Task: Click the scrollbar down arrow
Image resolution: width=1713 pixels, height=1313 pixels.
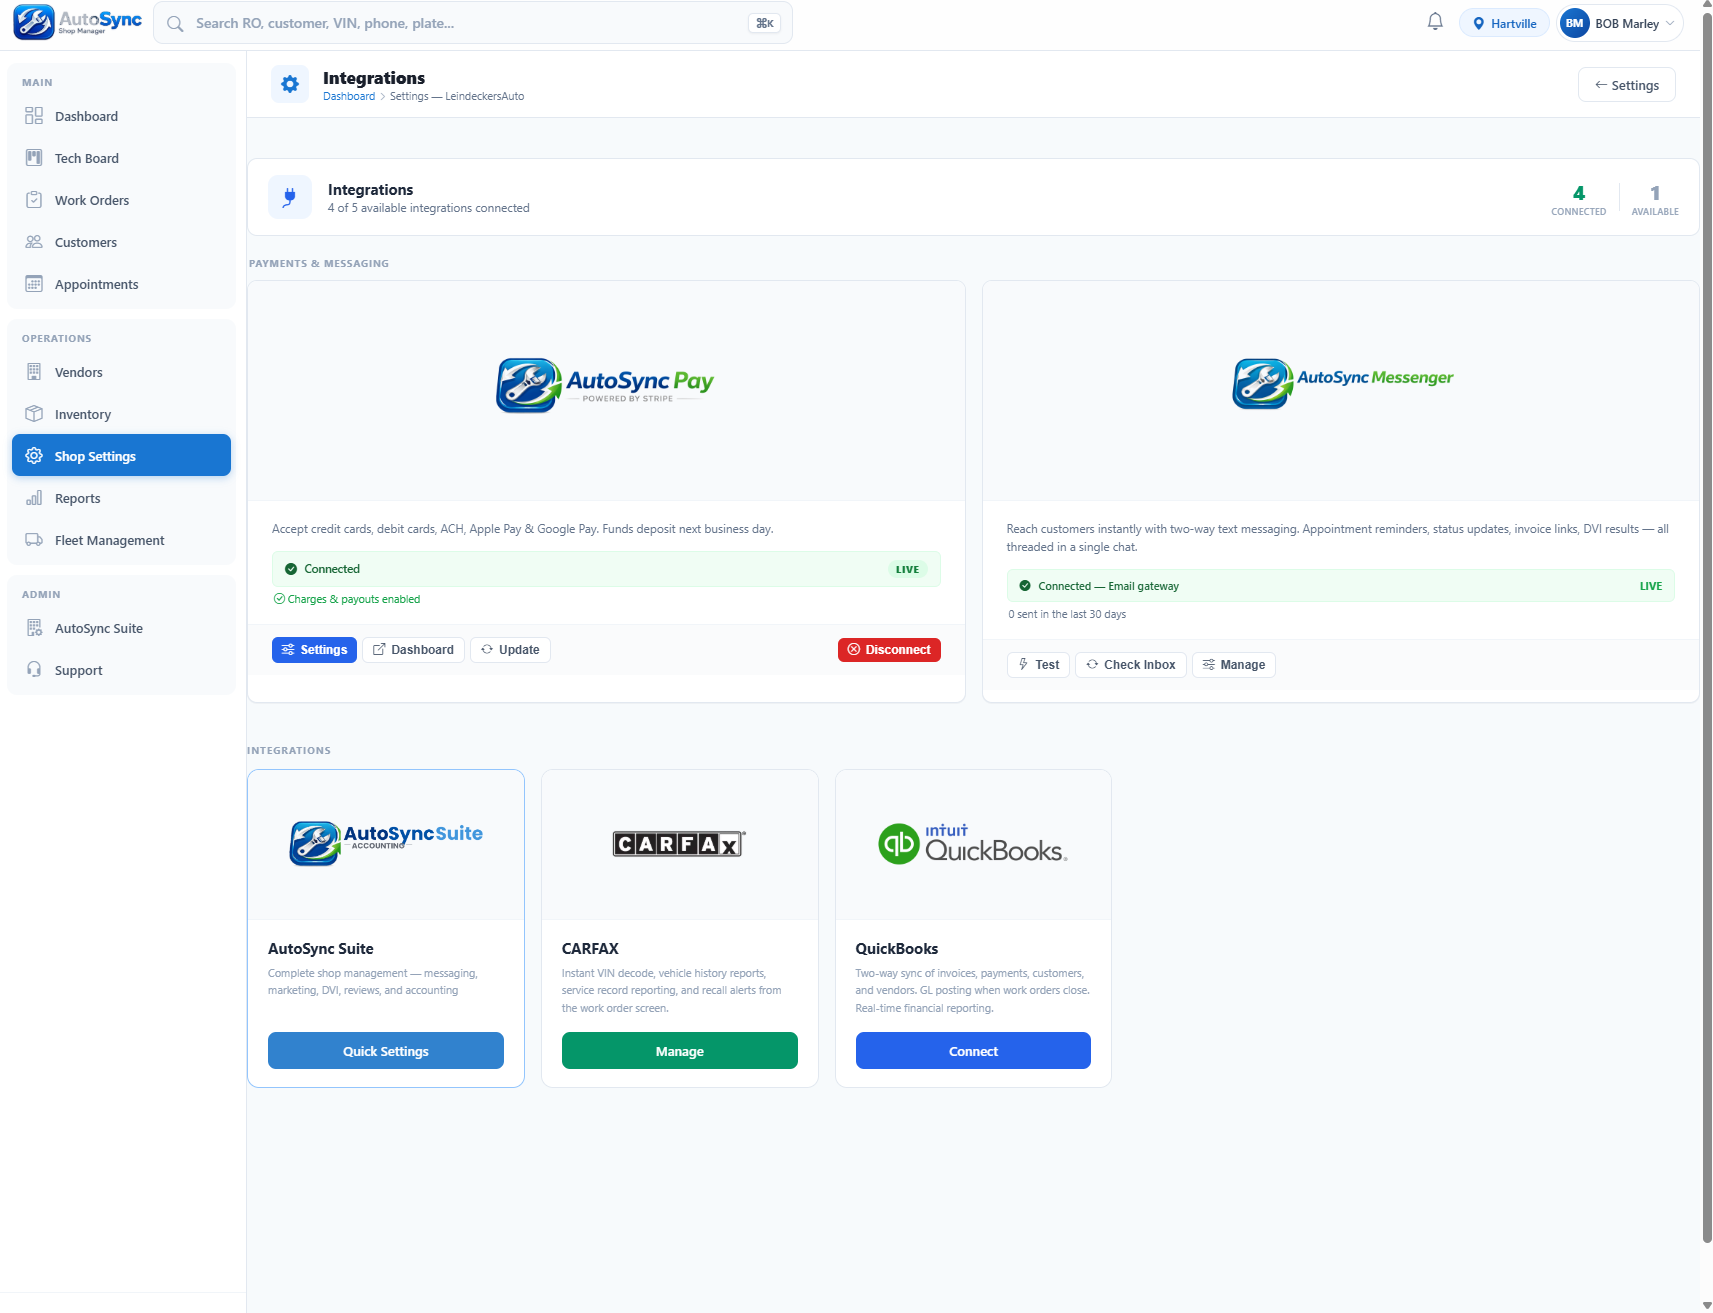Action: [1706, 1305]
